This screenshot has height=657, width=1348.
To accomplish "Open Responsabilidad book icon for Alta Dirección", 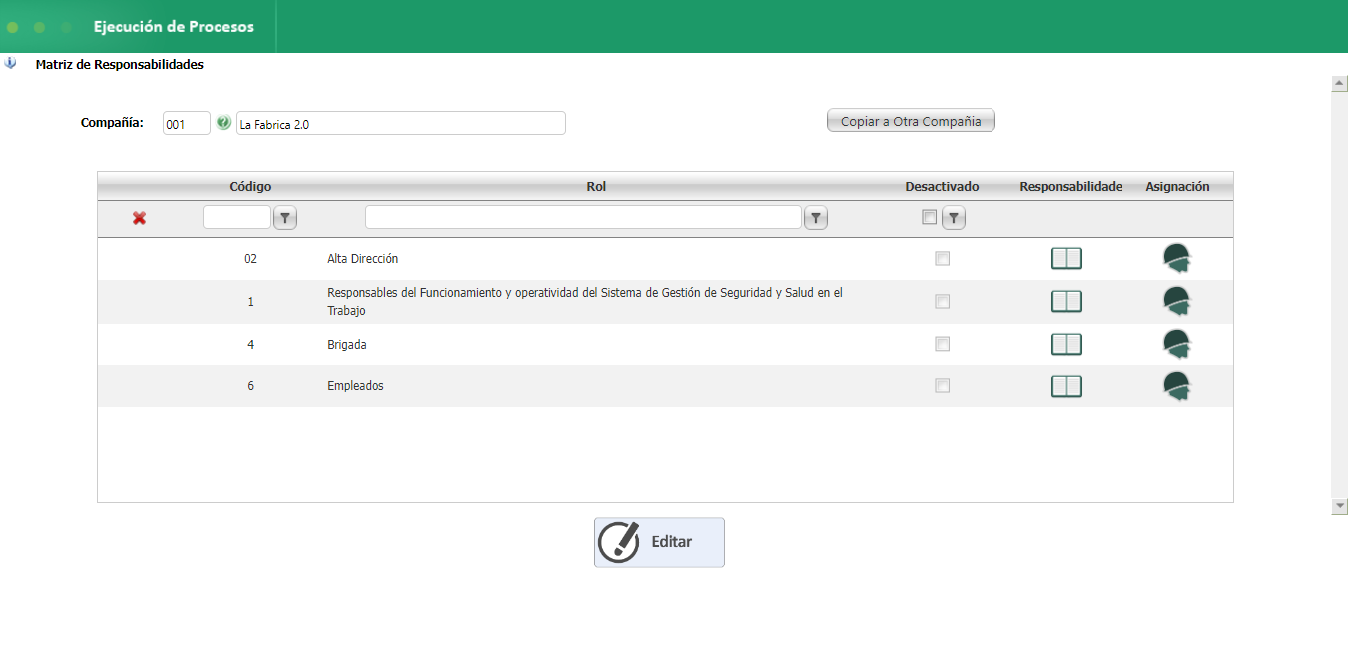I will 1066,259.
